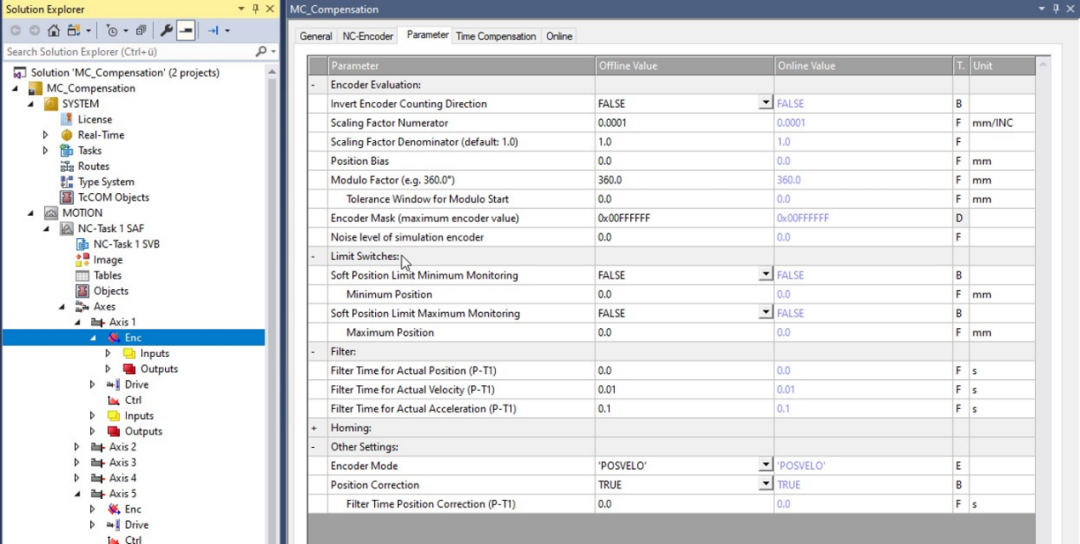
Task: Click the Modulo Factor offline value 360.0
Action: [685, 180]
